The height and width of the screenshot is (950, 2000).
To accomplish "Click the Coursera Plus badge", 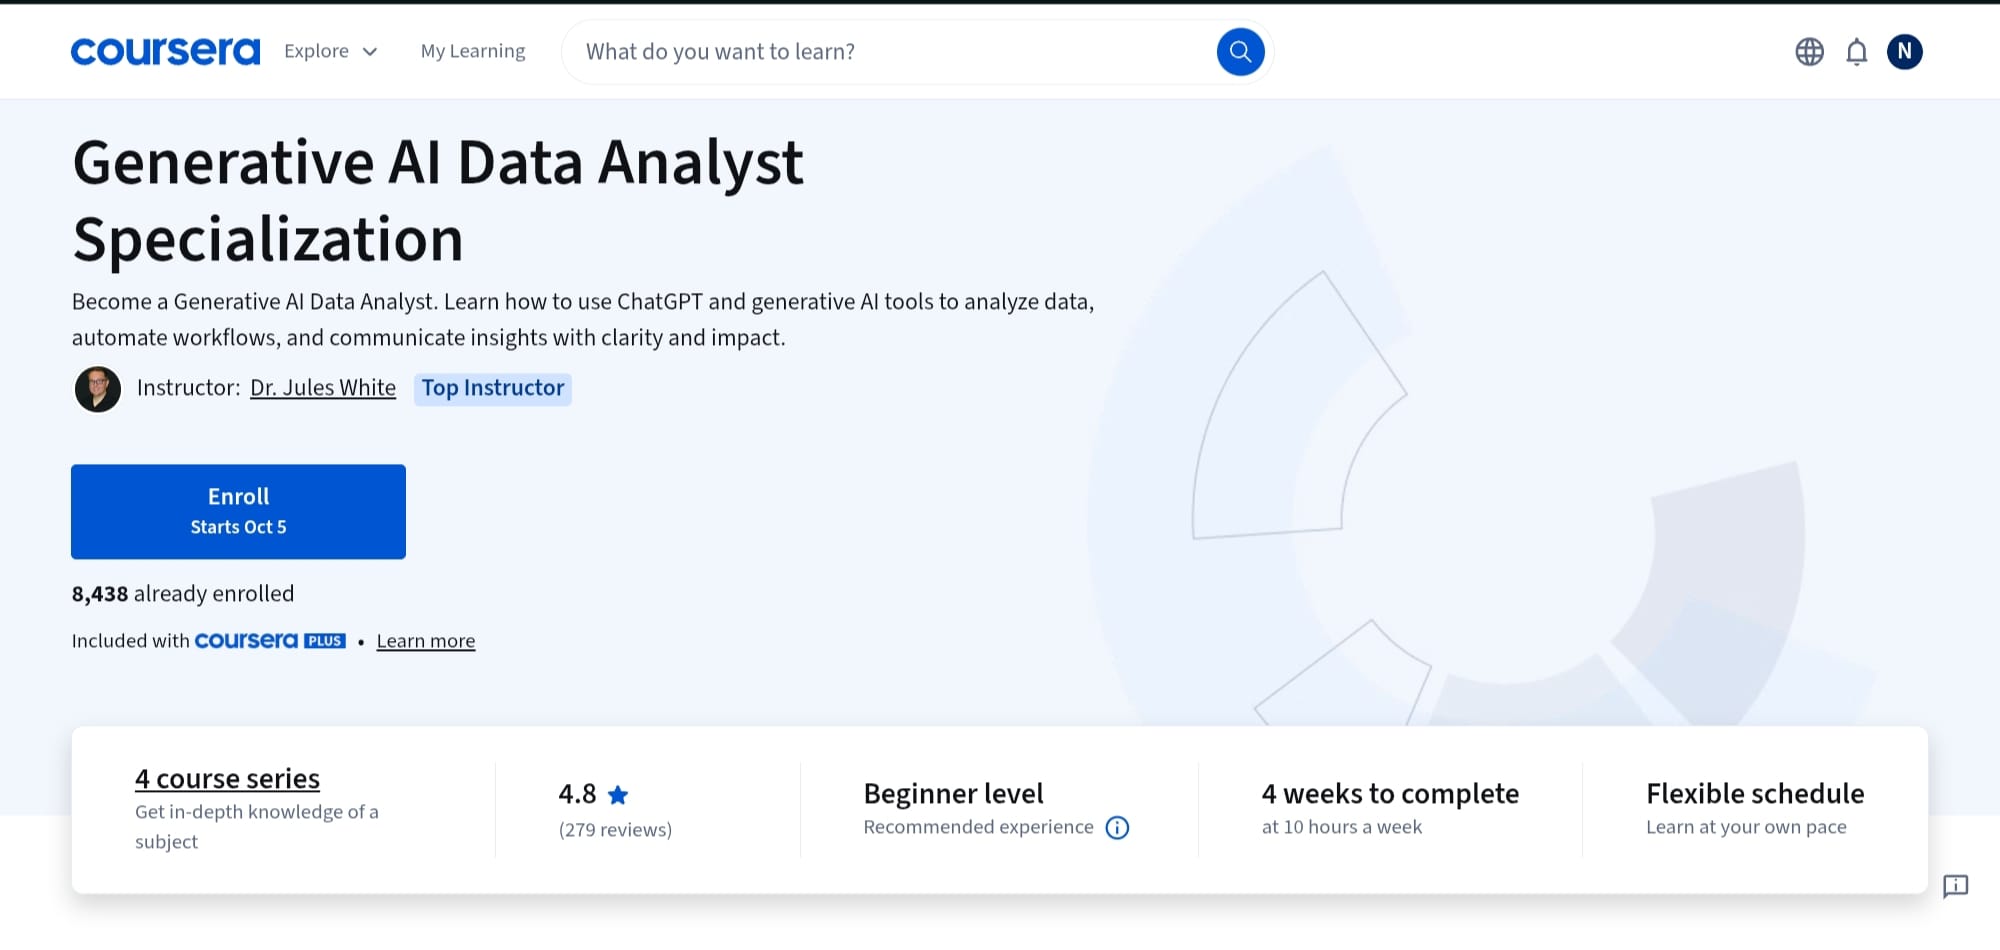I will (270, 640).
